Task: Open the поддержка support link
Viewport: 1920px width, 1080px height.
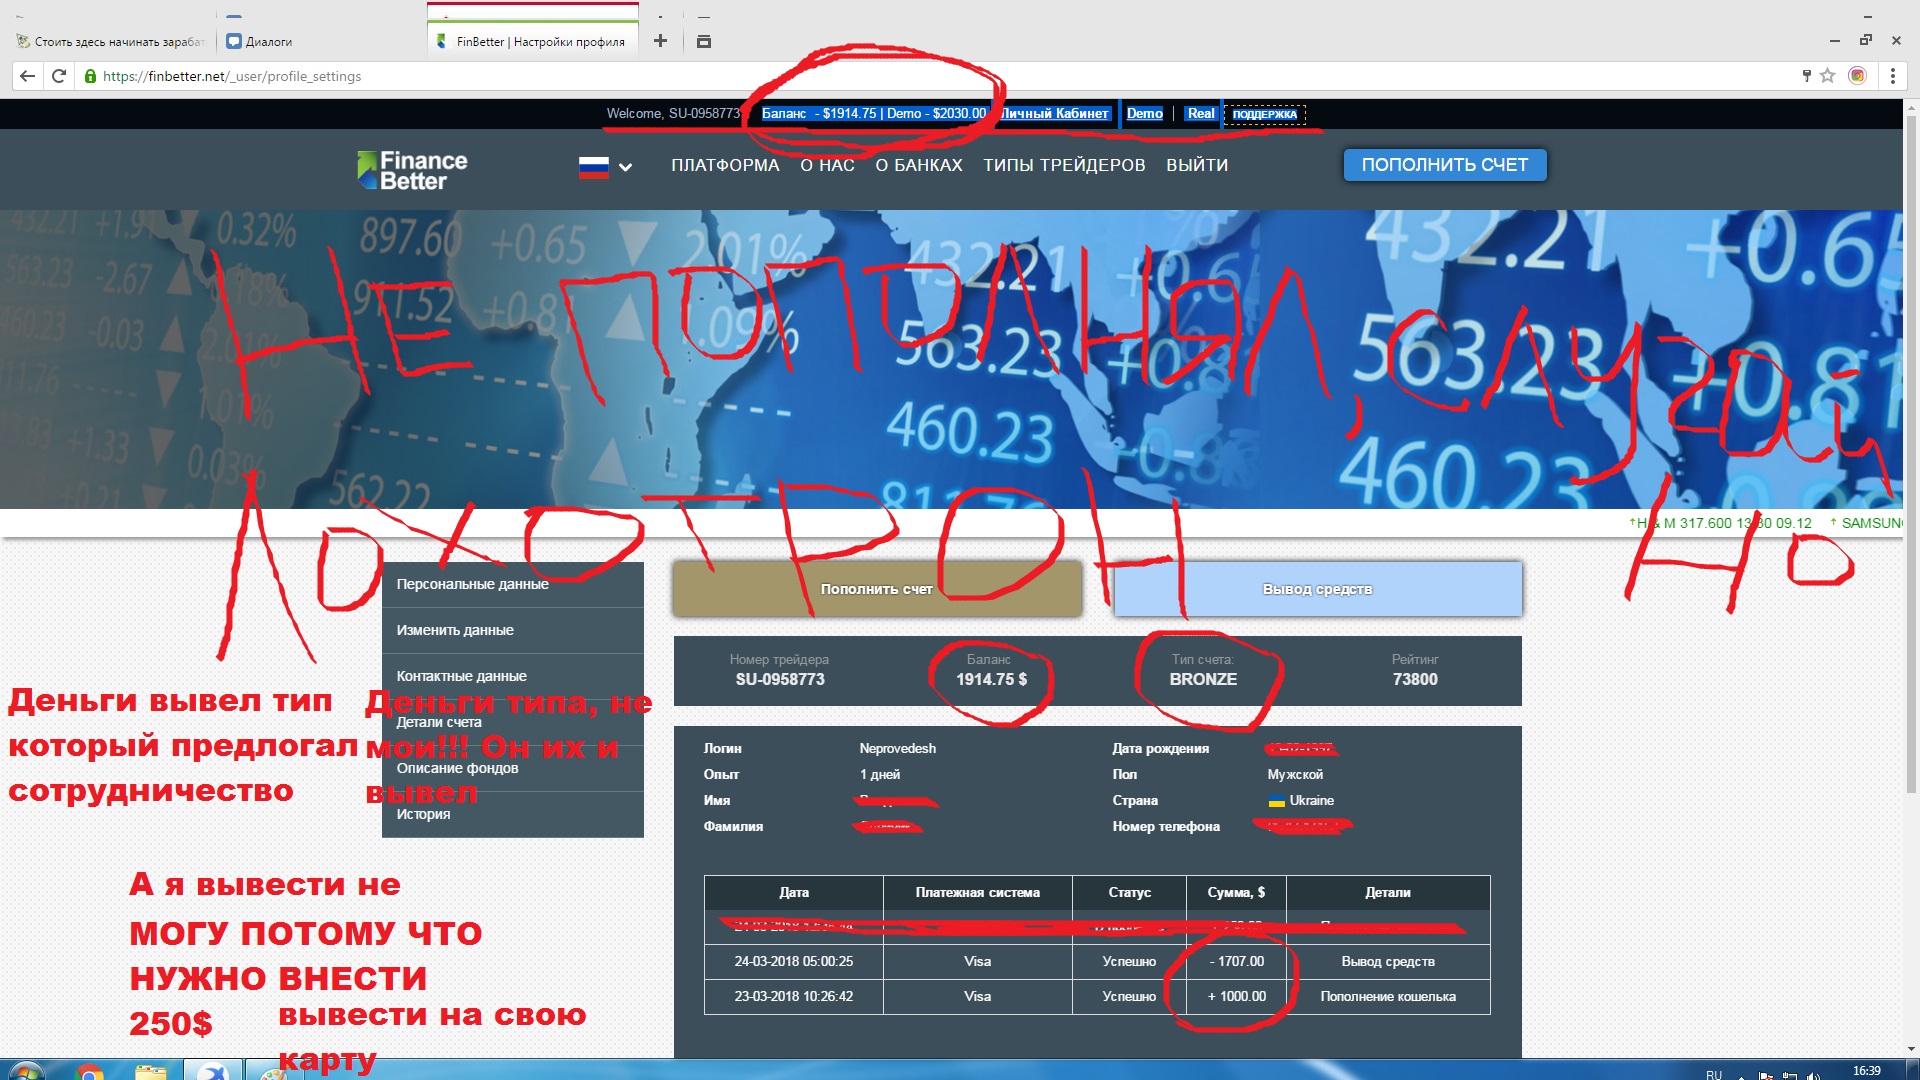Action: (x=1264, y=114)
